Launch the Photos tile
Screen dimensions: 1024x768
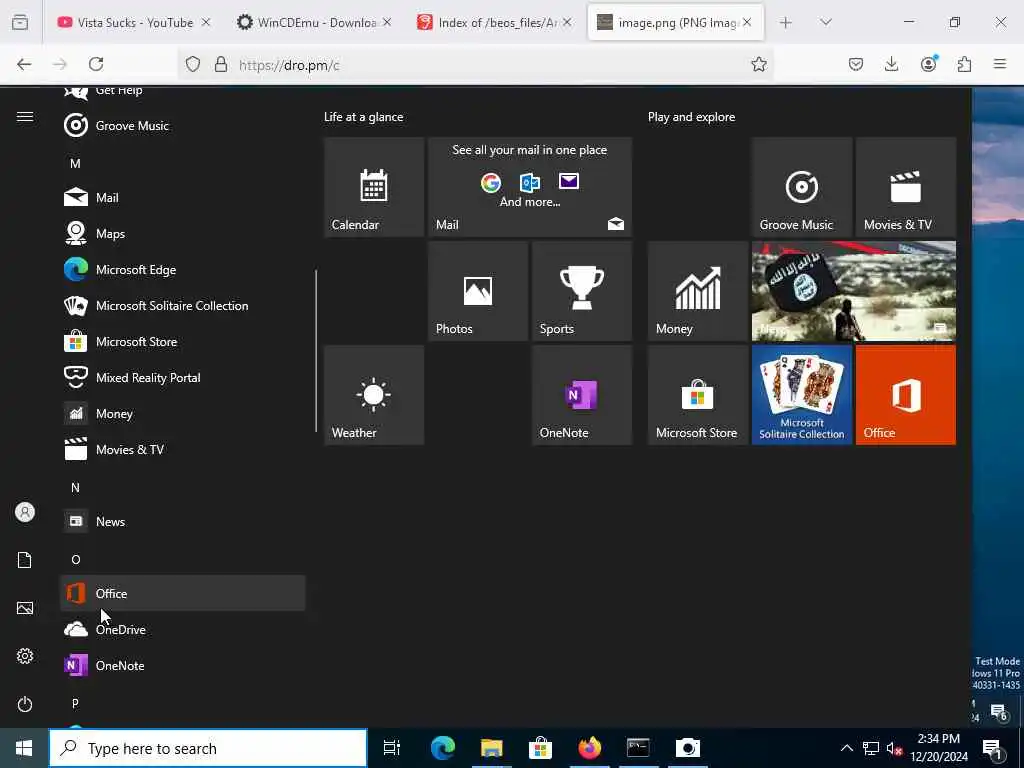click(477, 291)
